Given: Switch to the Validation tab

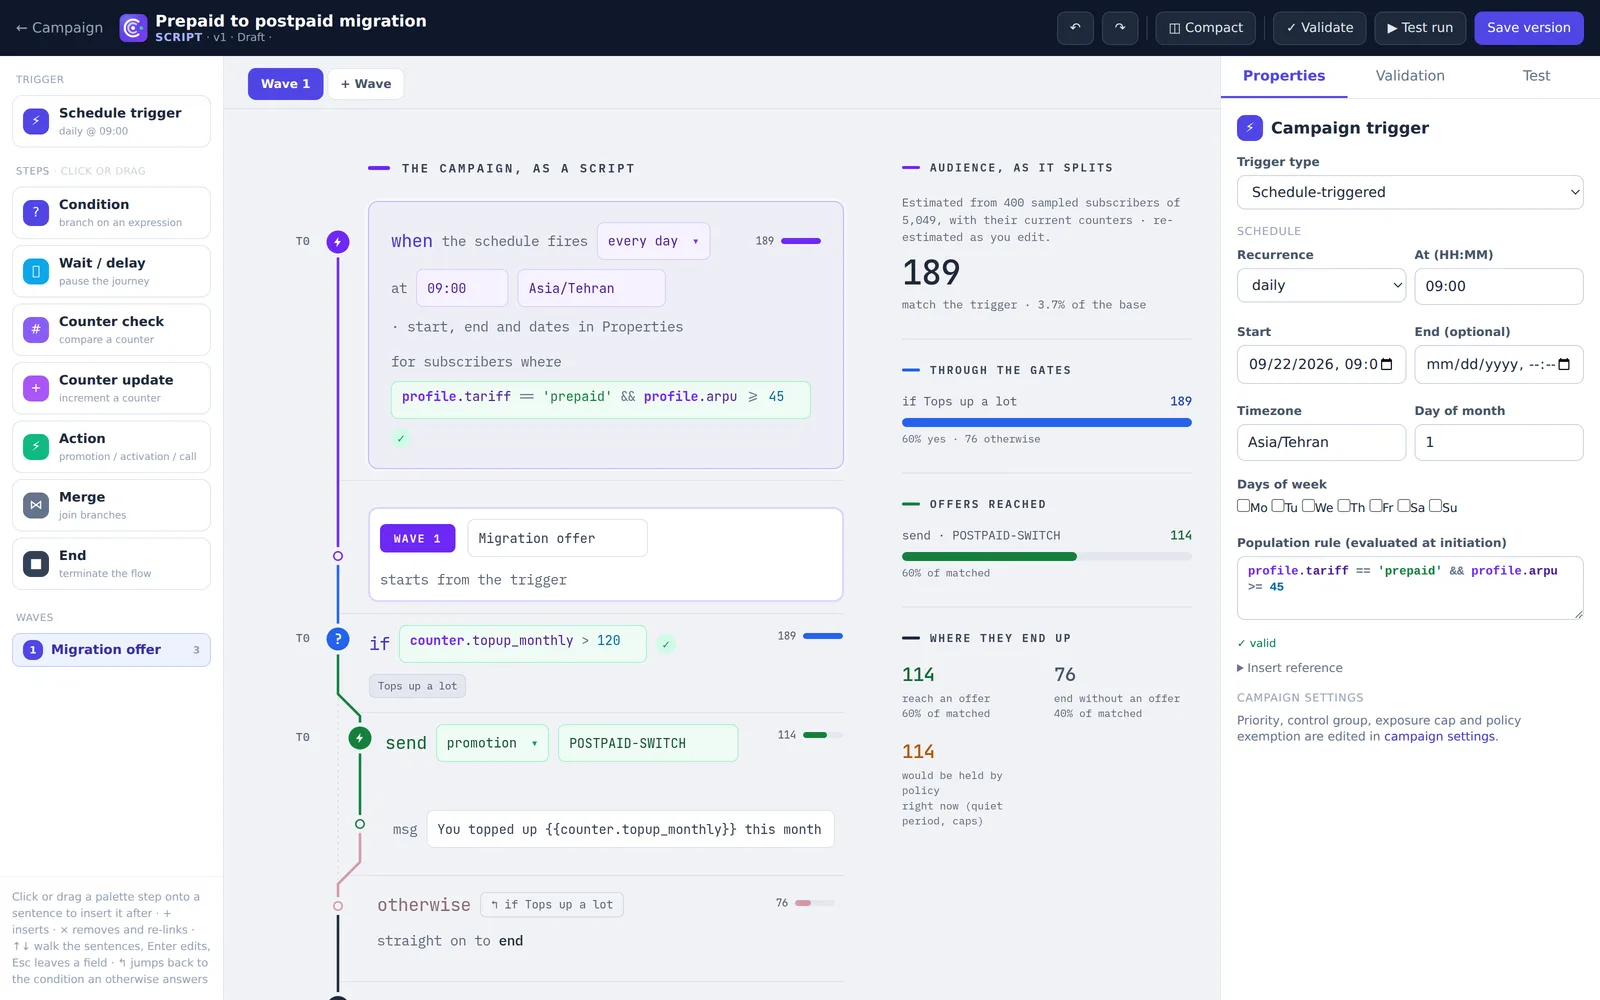Looking at the screenshot, I should tap(1410, 76).
